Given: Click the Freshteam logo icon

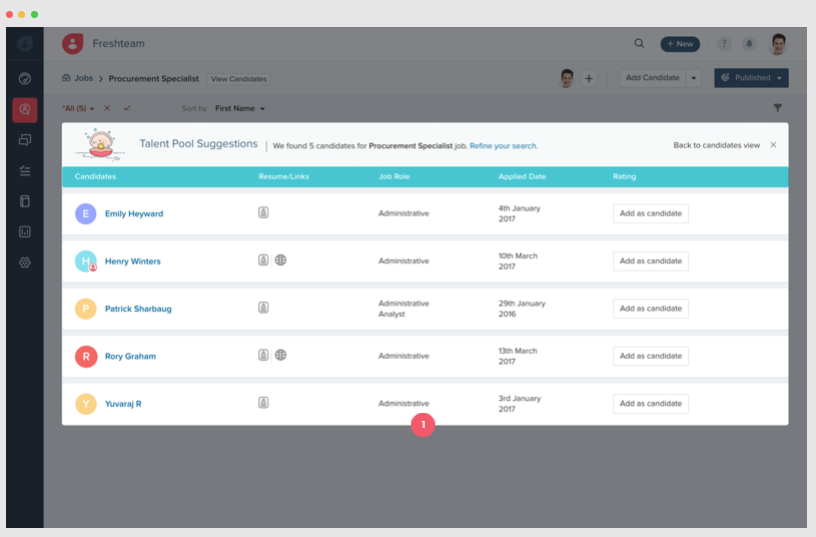Looking at the screenshot, I should click(x=73, y=44).
